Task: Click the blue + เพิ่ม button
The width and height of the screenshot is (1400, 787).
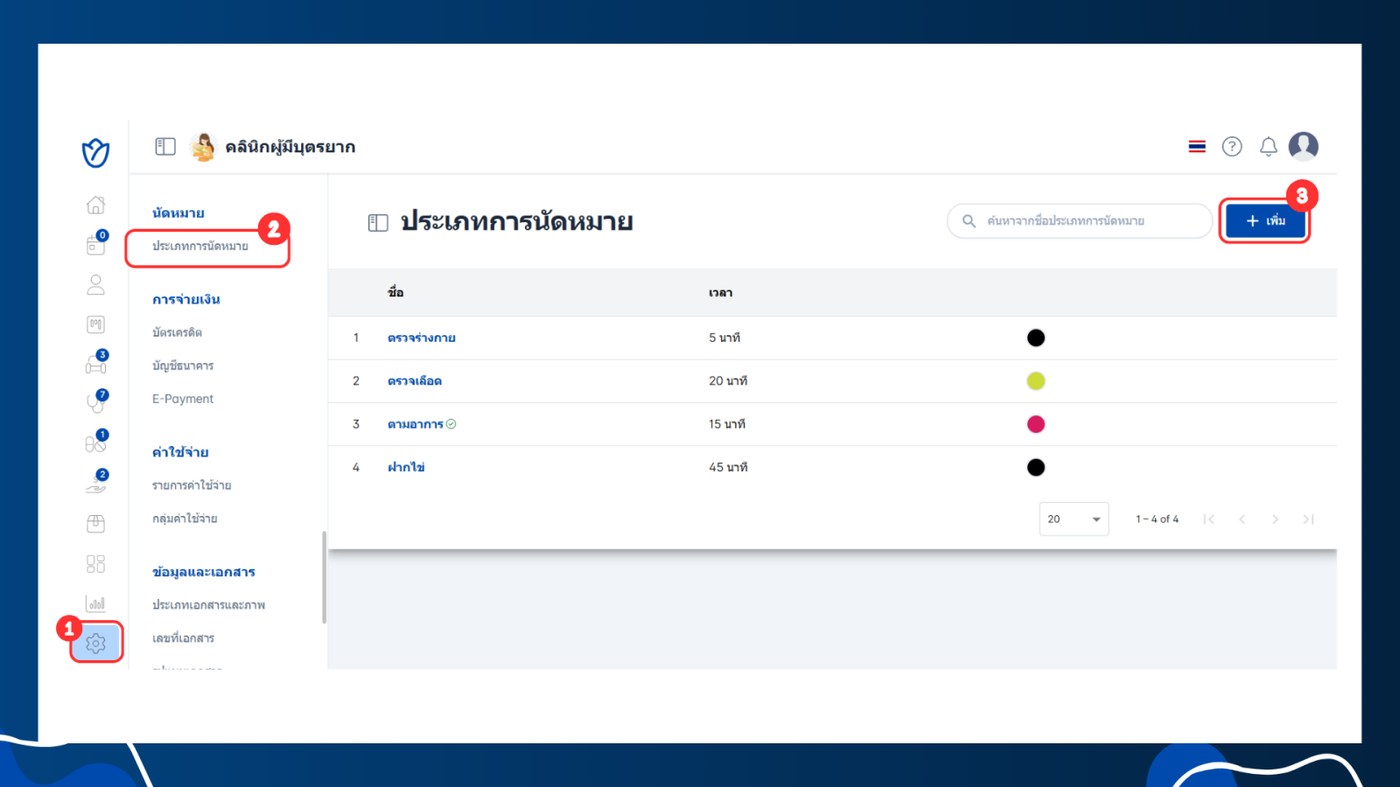Action: click(1266, 221)
